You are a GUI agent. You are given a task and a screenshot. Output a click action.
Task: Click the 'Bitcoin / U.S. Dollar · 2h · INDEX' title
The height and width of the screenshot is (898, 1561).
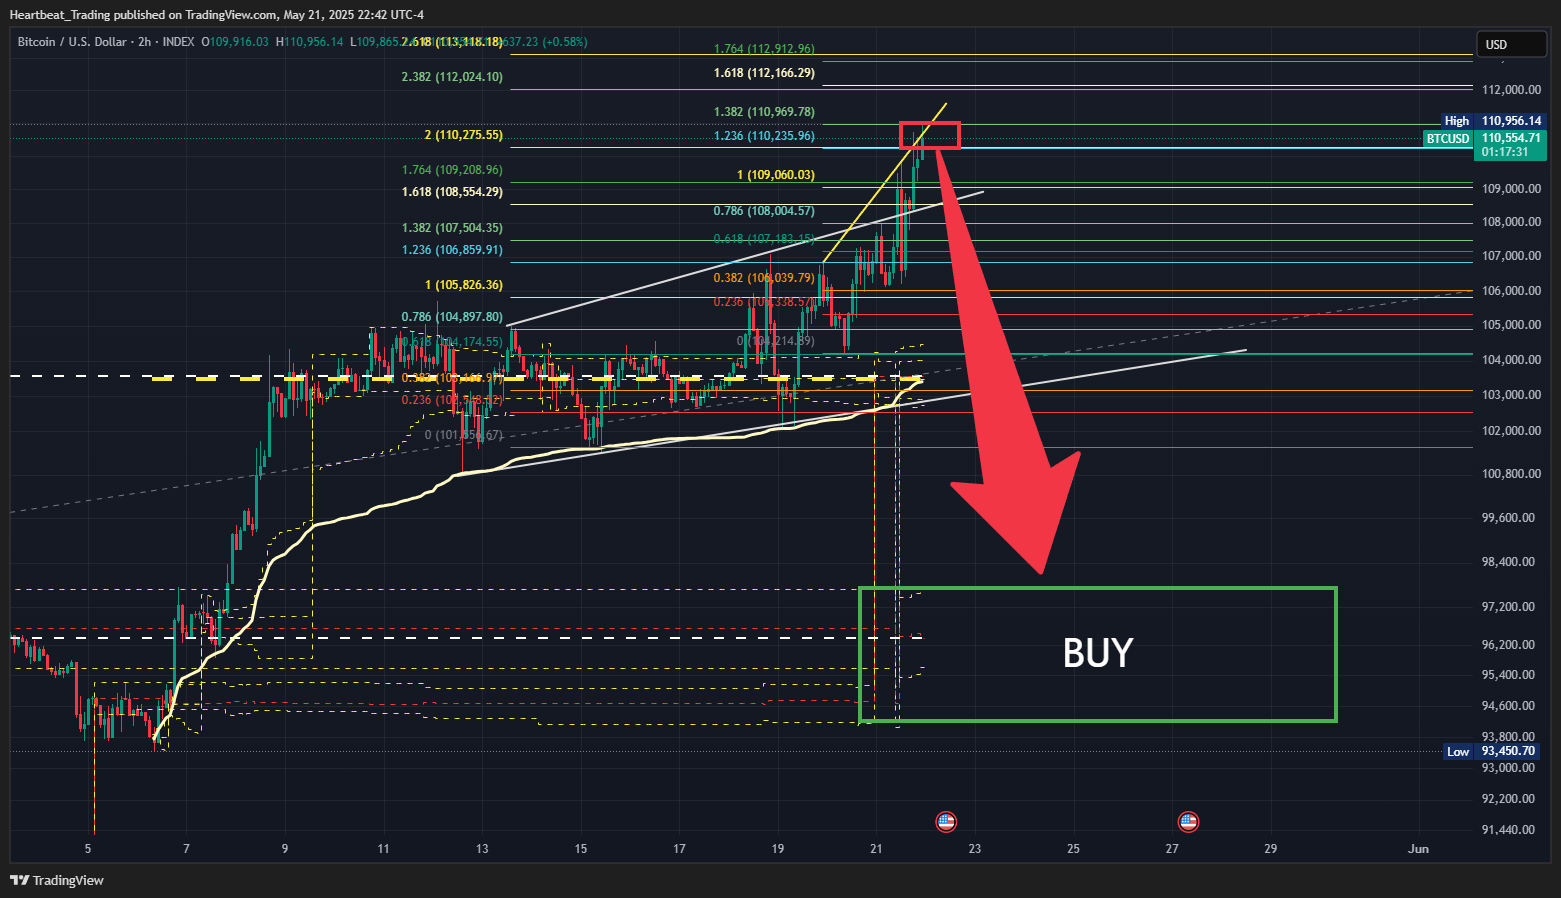[x=106, y=42]
